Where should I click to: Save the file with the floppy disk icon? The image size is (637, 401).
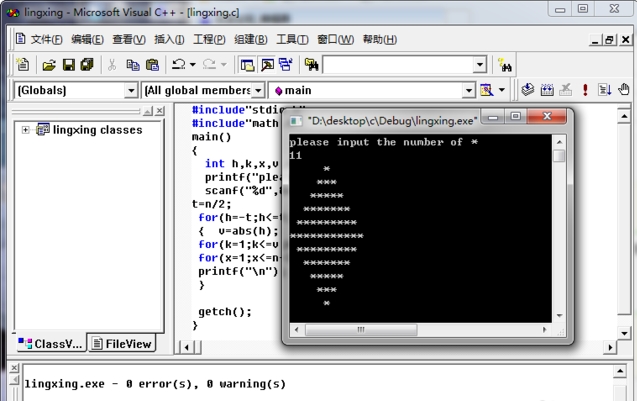[x=68, y=65]
